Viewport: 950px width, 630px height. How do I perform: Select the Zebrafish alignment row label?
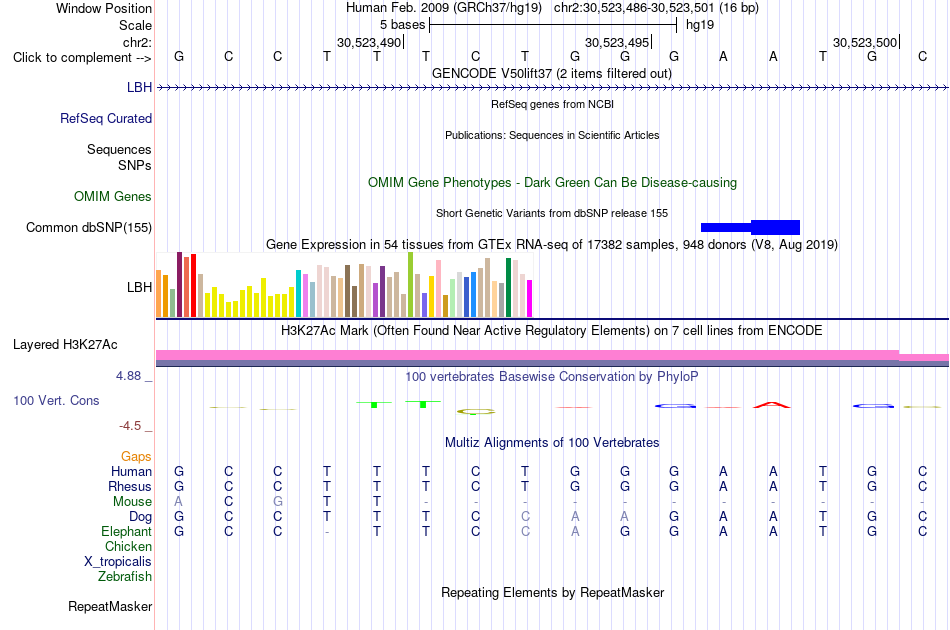(125, 576)
